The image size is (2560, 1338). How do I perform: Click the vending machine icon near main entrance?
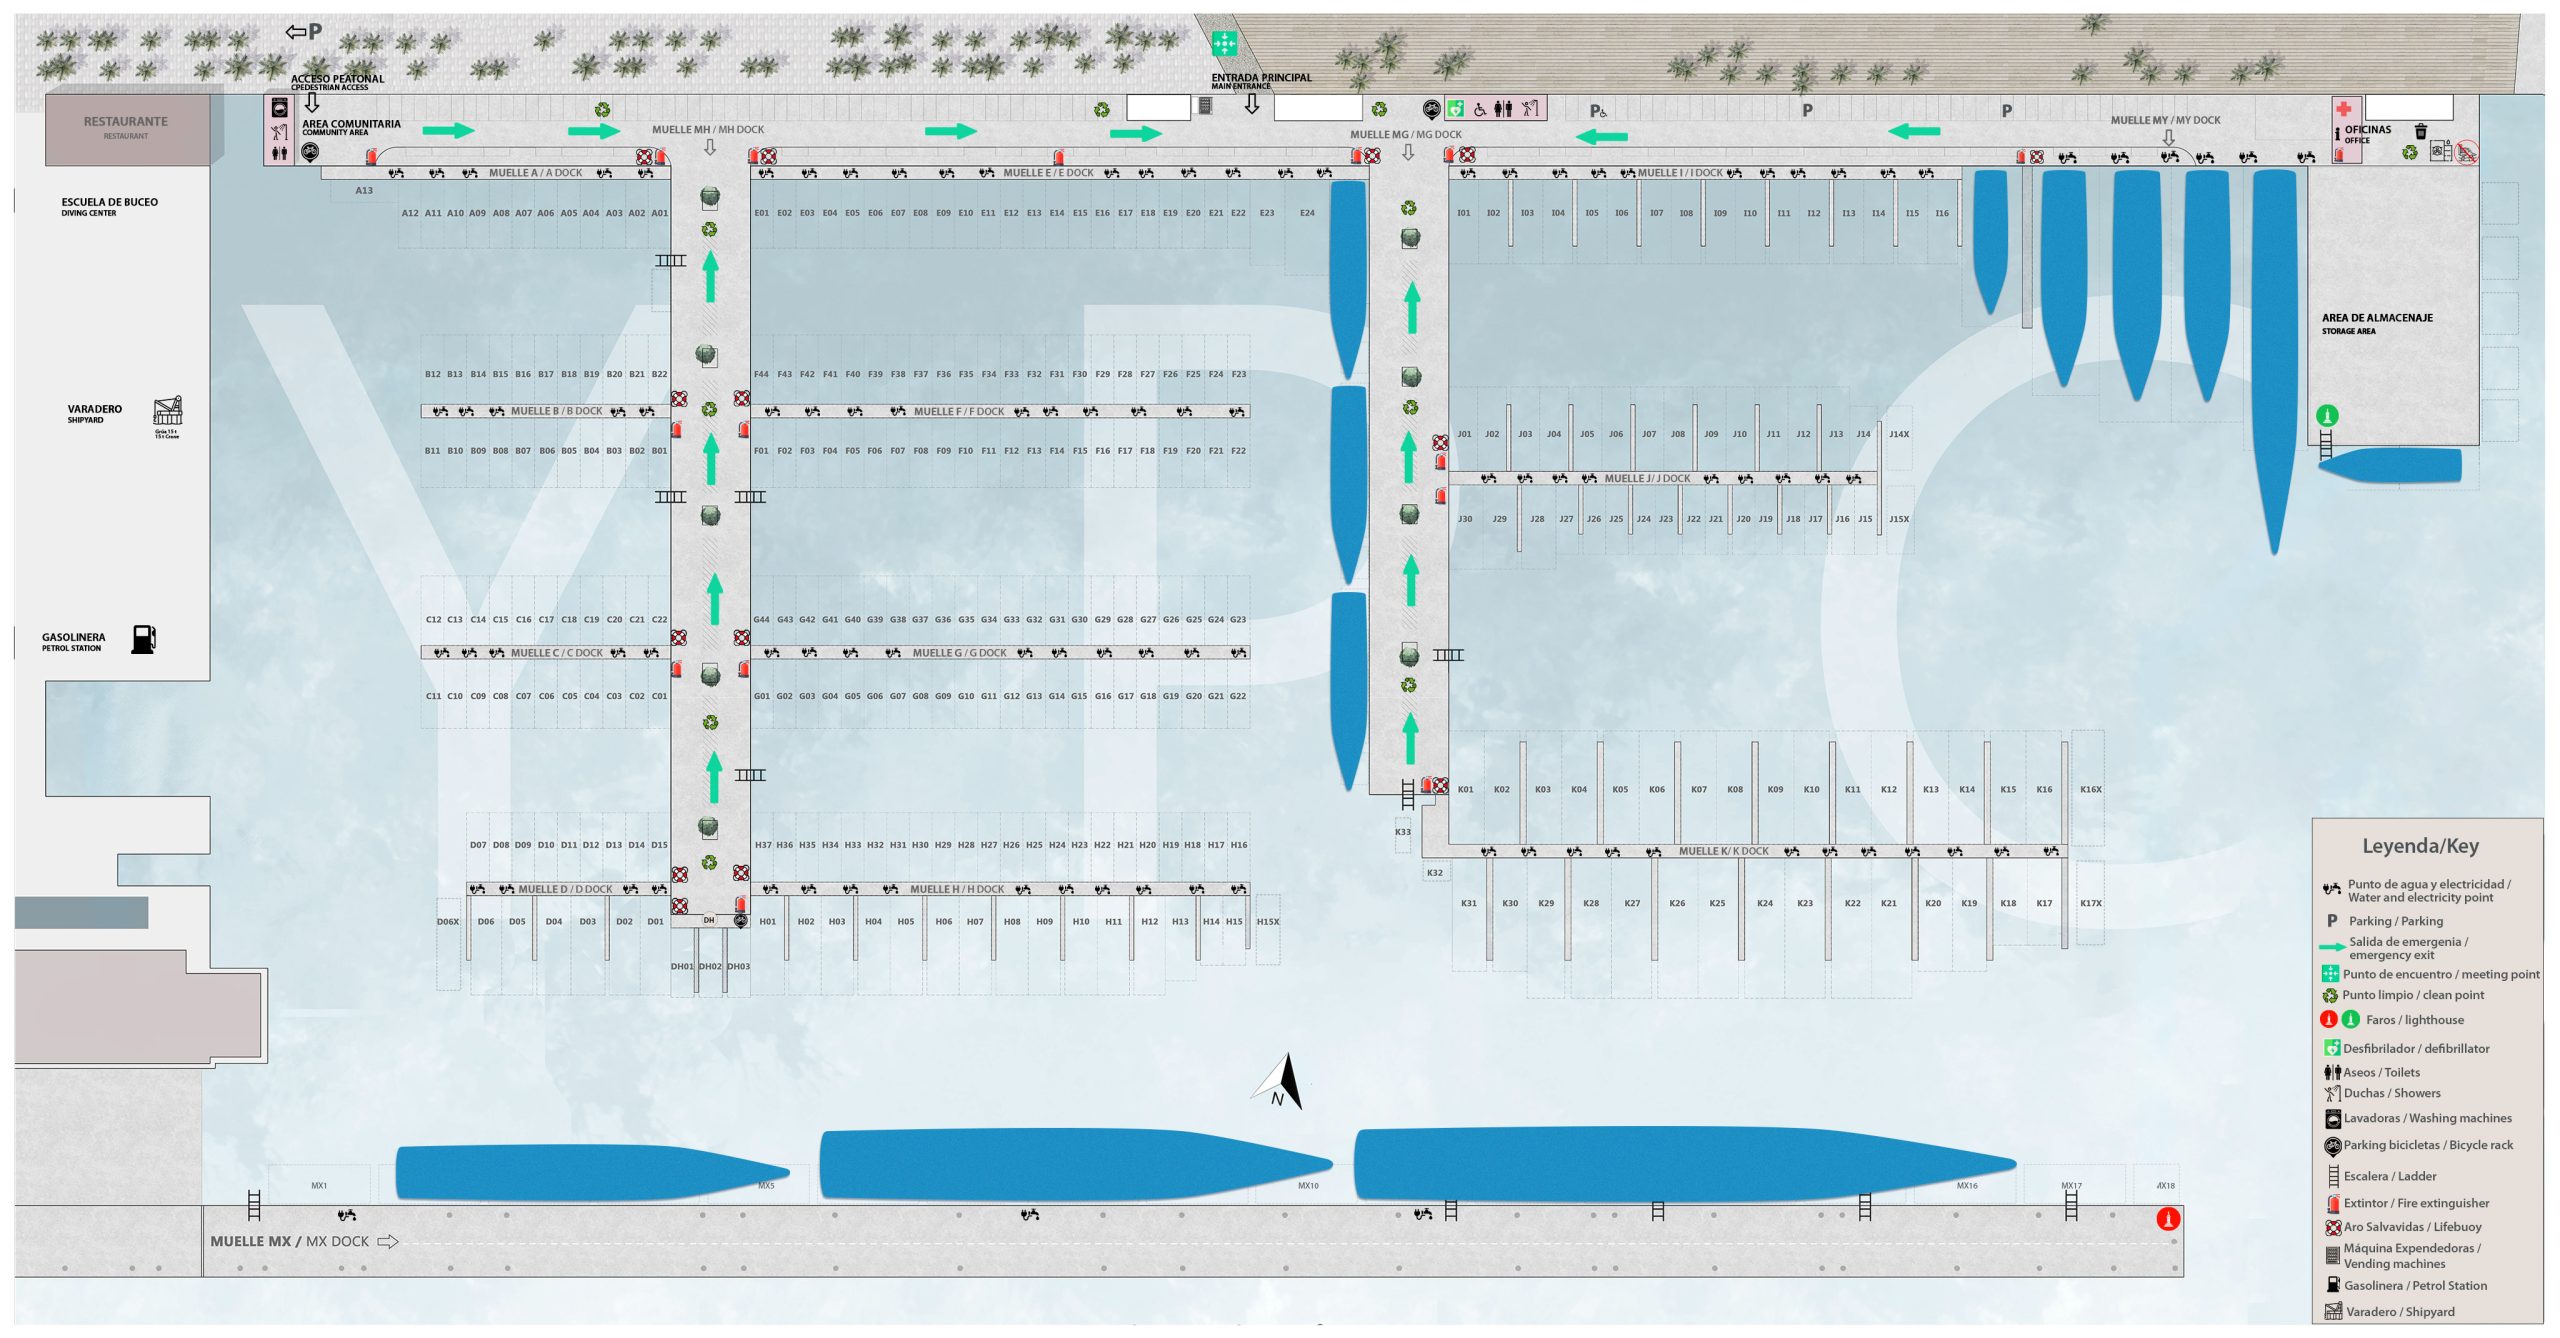1206,106
